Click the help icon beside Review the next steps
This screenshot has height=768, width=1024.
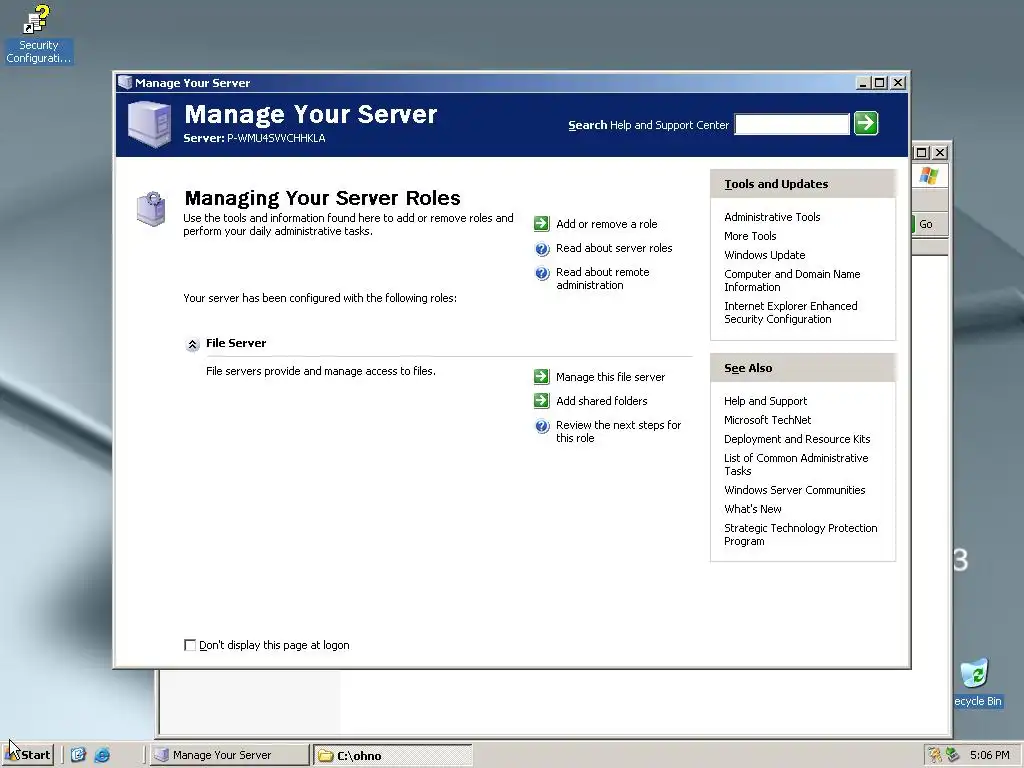point(542,426)
